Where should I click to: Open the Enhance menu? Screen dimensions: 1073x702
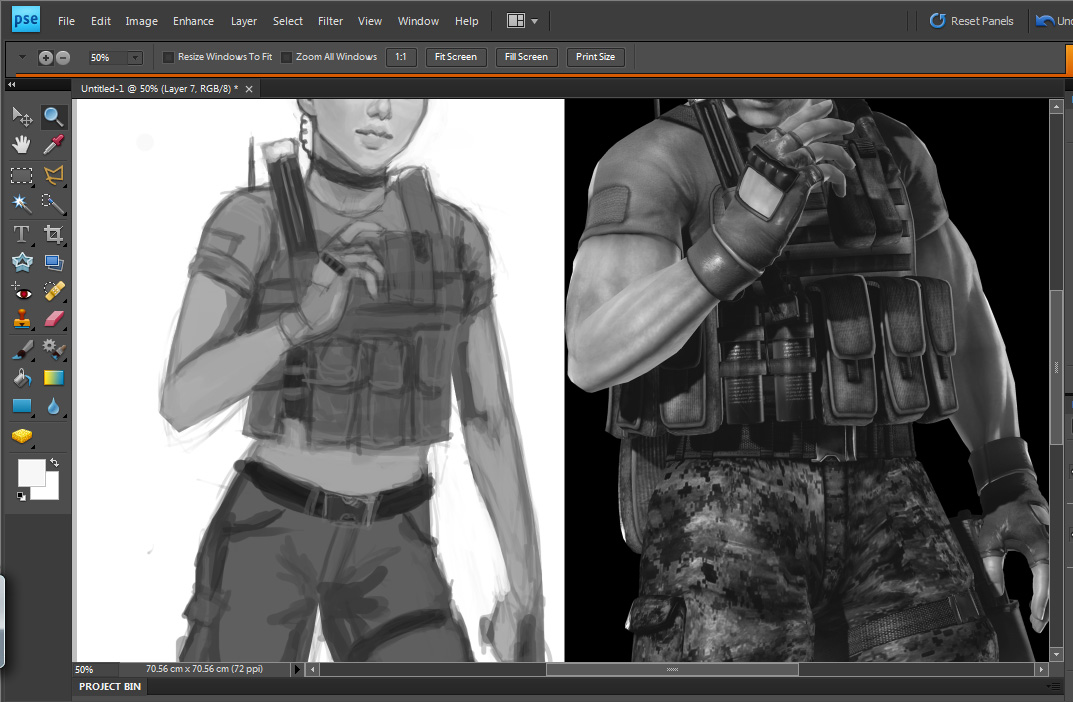193,21
